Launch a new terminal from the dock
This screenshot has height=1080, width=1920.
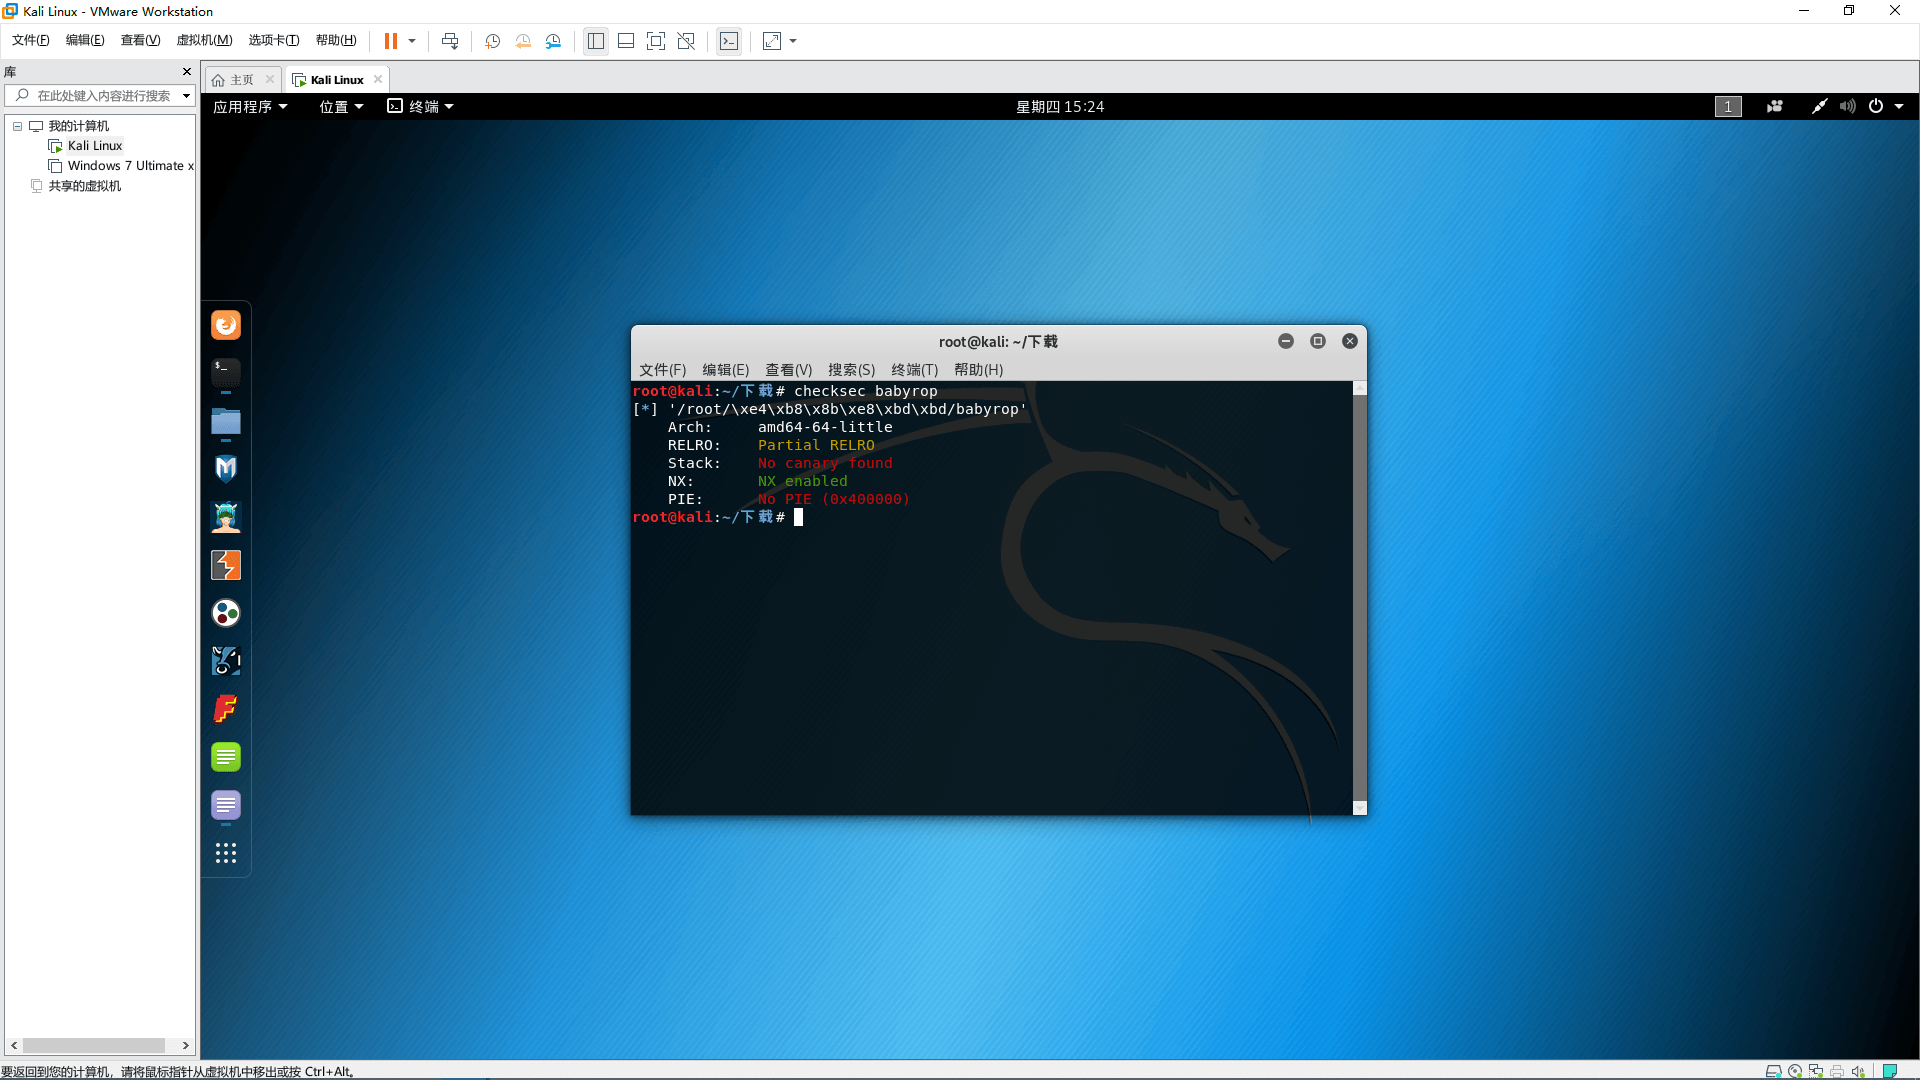[225, 373]
